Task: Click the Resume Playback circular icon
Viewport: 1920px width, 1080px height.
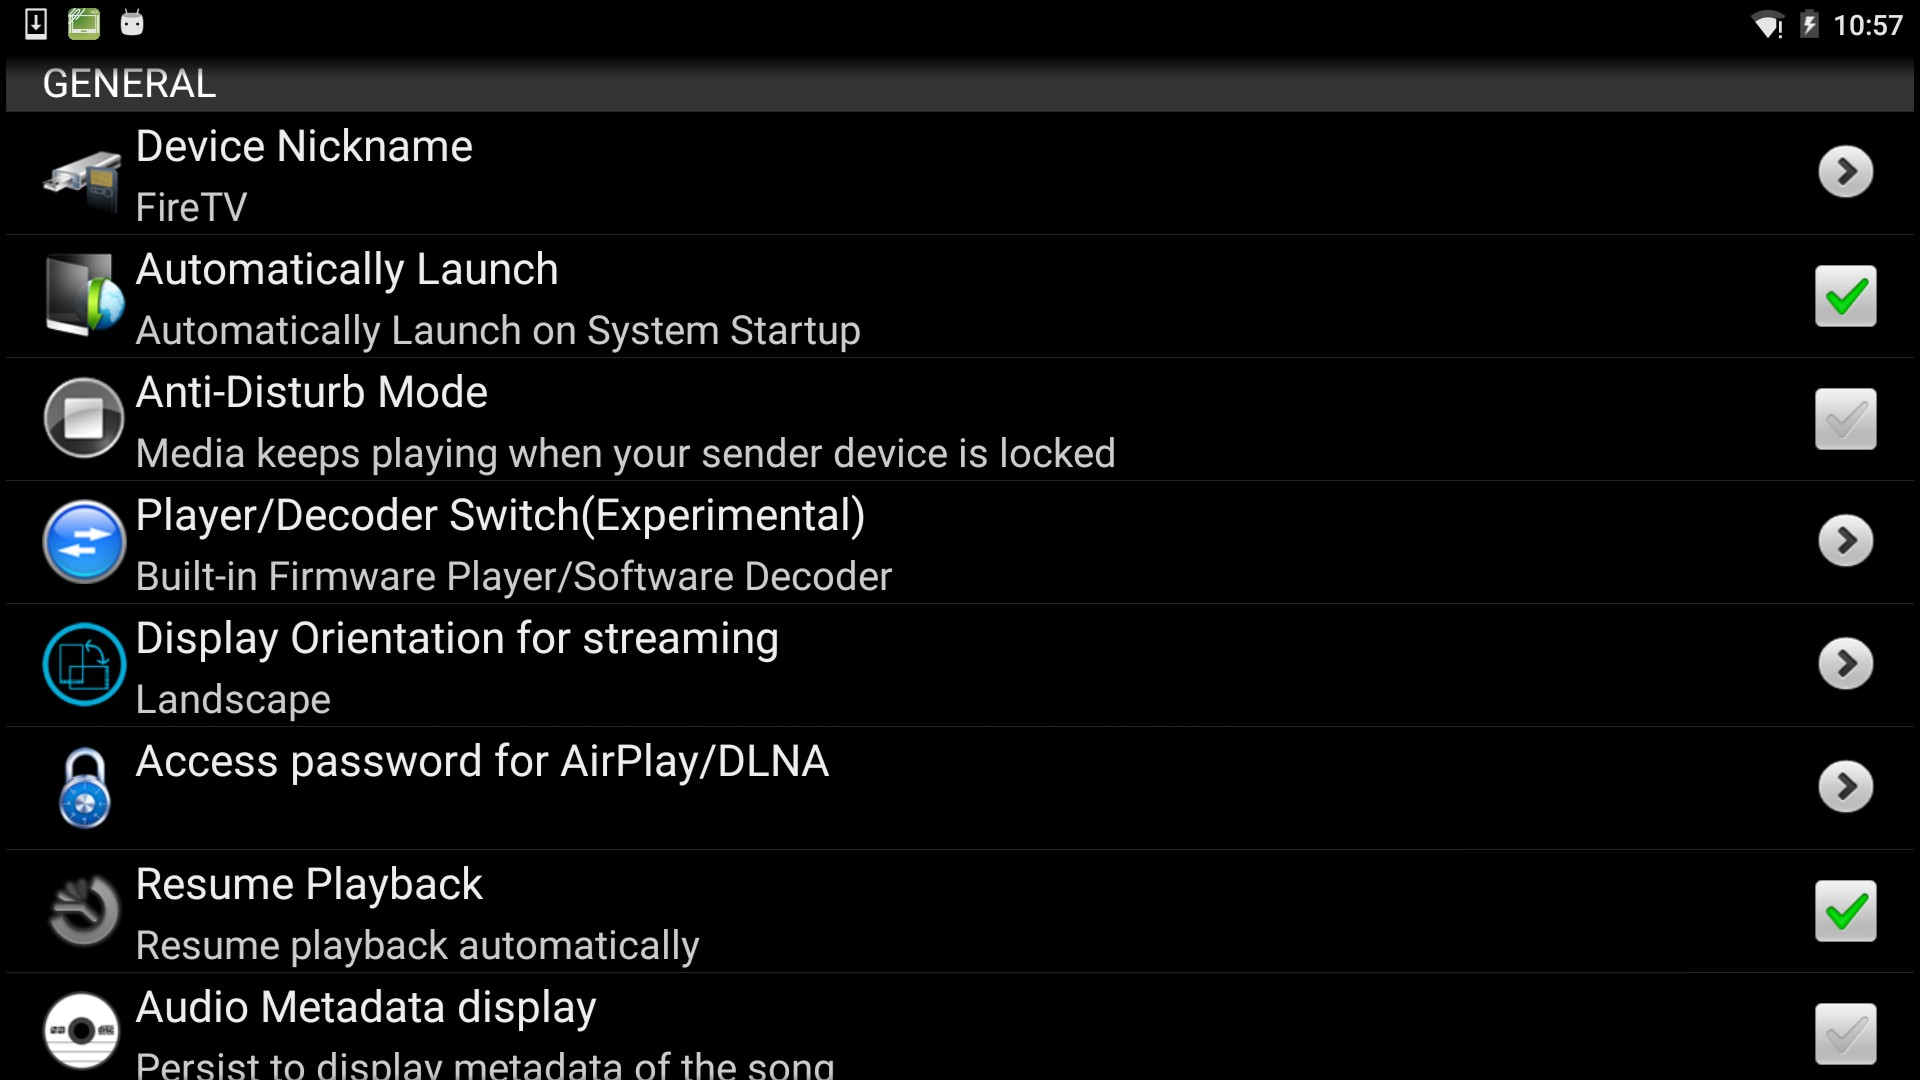Action: (84, 910)
